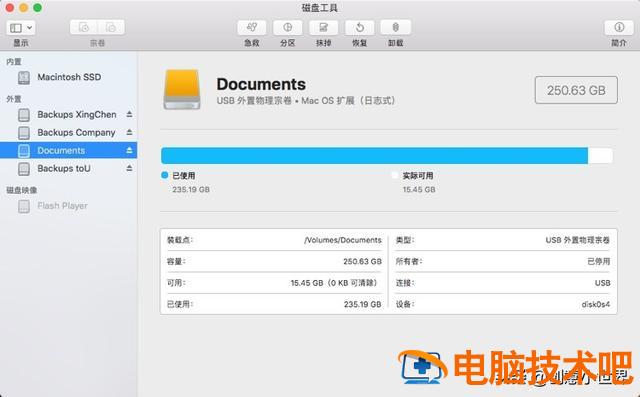
Task: Eject the Backups Company volume
Action: (129, 132)
